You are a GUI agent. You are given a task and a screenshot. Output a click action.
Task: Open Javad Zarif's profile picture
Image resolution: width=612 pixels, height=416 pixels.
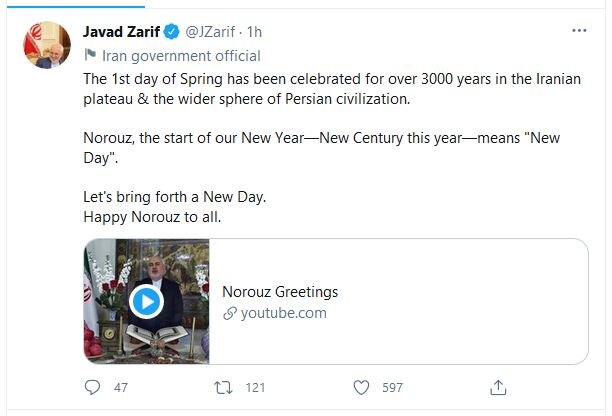47,45
